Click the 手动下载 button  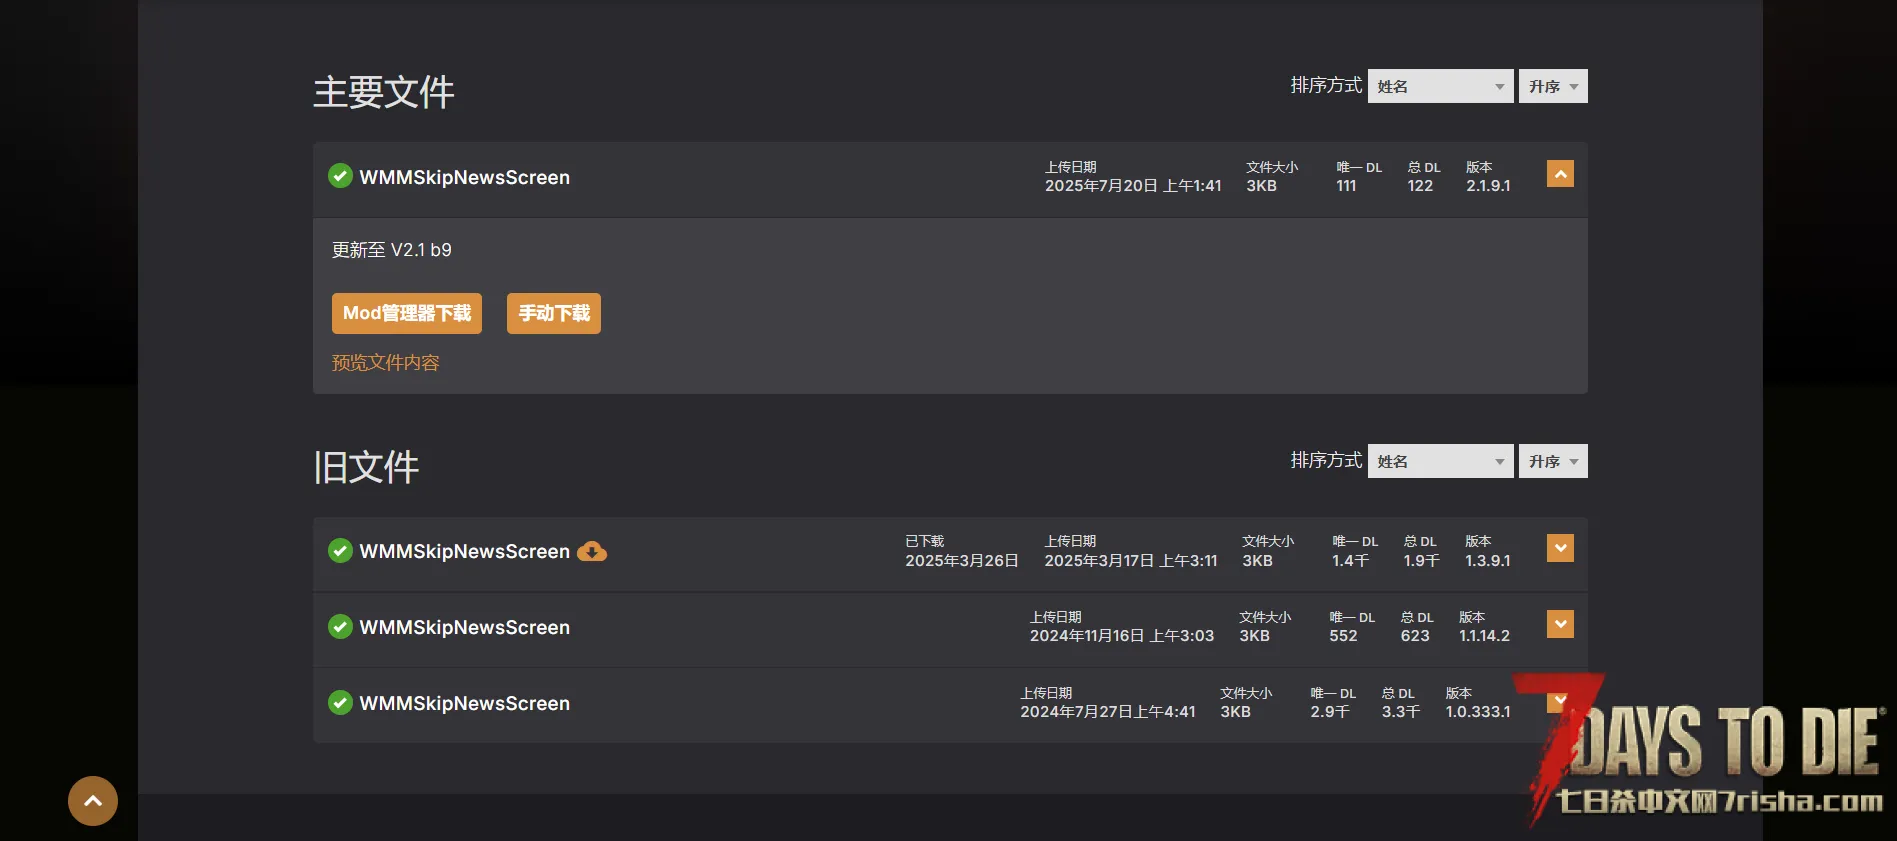click(x=554, y=313)
